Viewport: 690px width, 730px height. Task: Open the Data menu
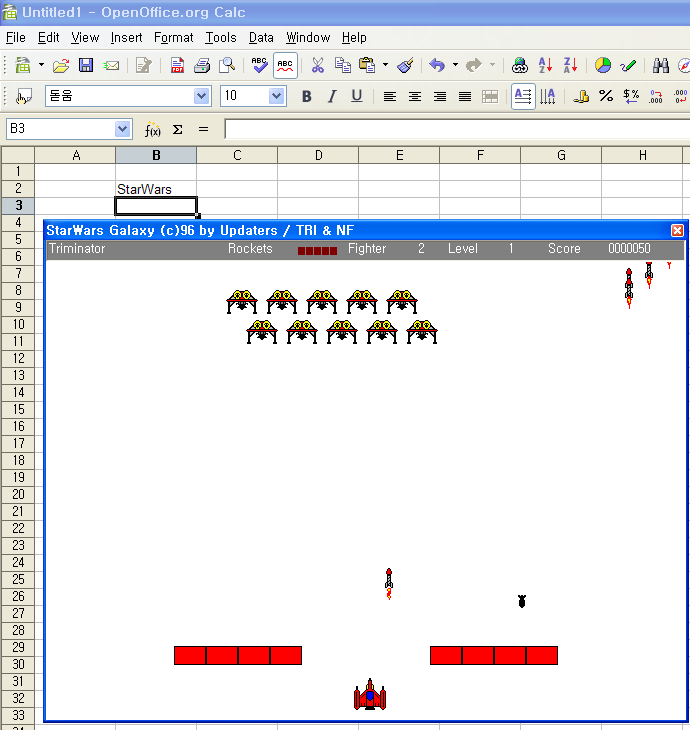(261, 38)
